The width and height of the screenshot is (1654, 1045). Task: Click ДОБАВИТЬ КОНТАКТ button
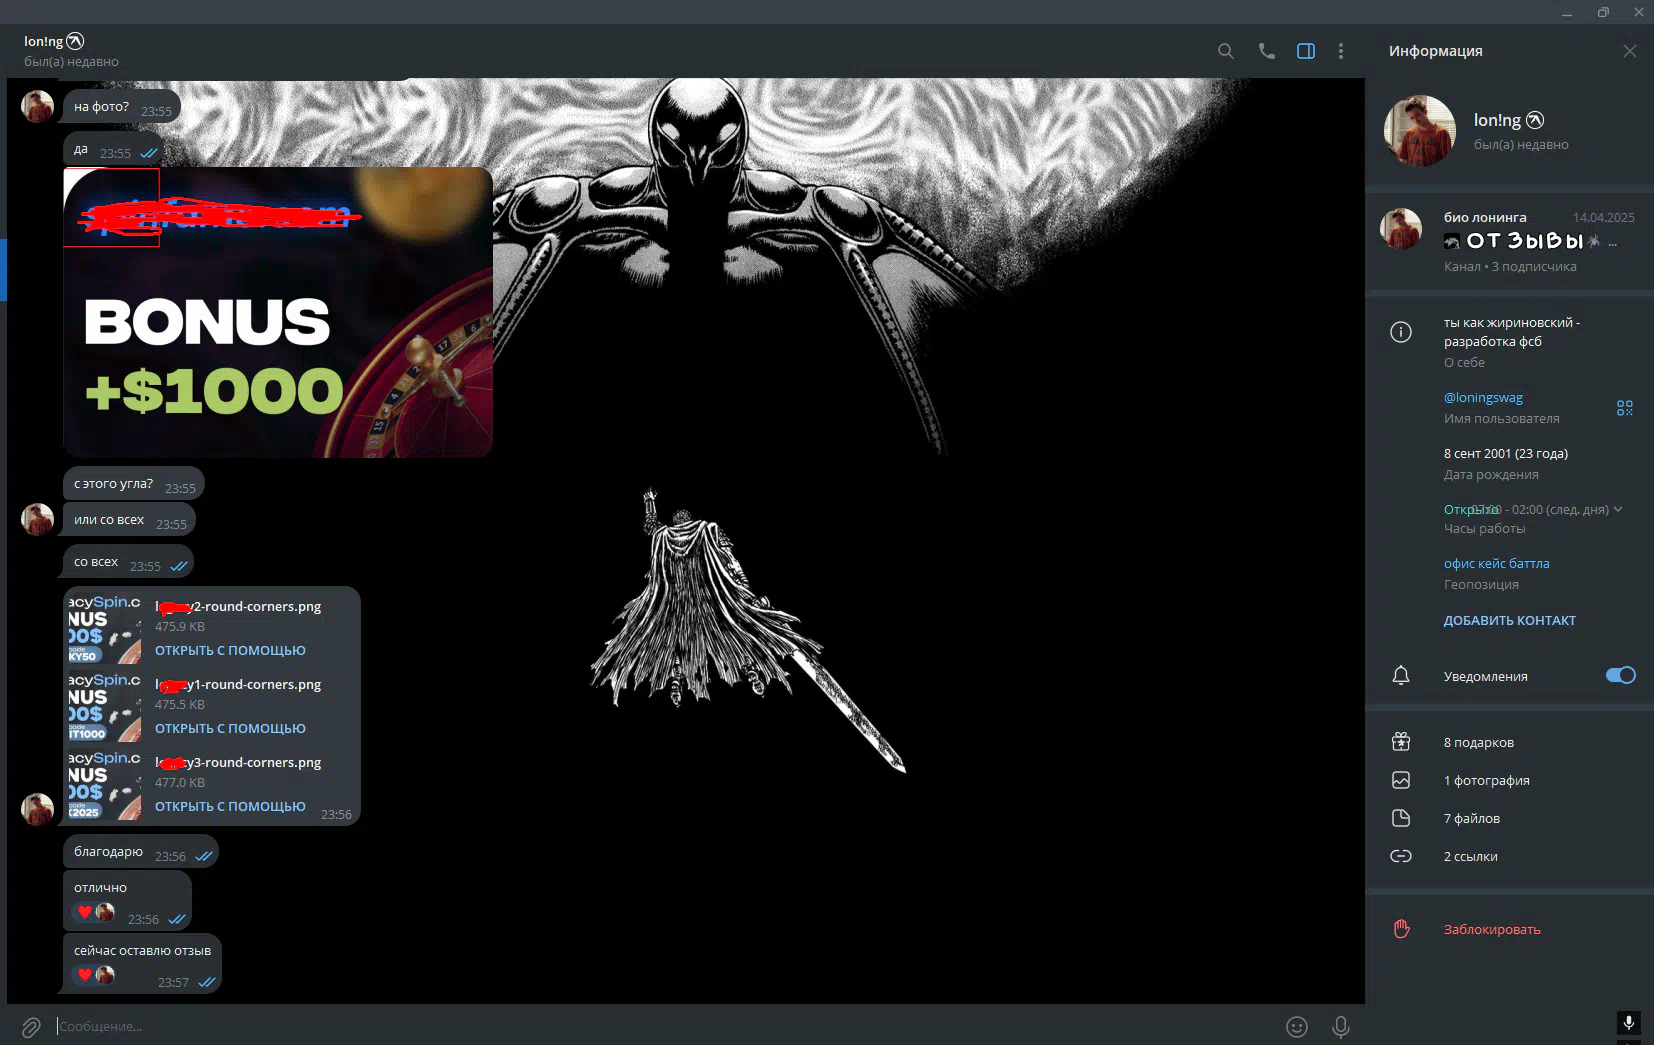(x=1510, y=620)
